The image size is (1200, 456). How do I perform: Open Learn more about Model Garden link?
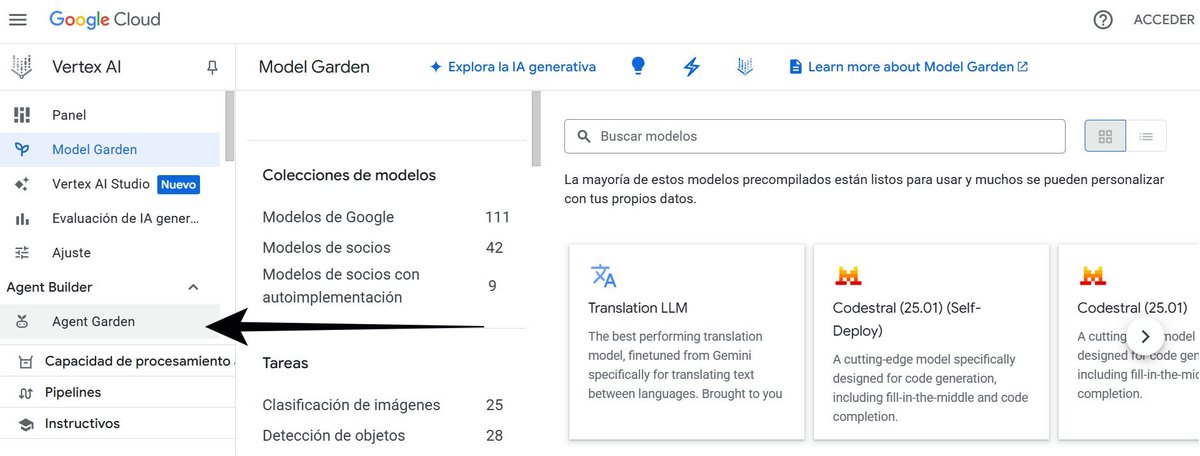click(908, 67)
